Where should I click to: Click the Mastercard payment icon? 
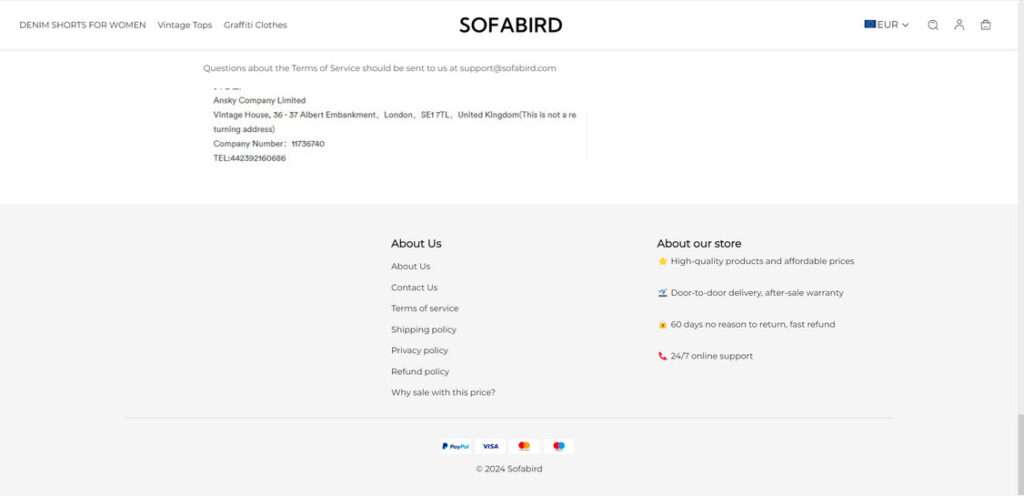(524, 446)
